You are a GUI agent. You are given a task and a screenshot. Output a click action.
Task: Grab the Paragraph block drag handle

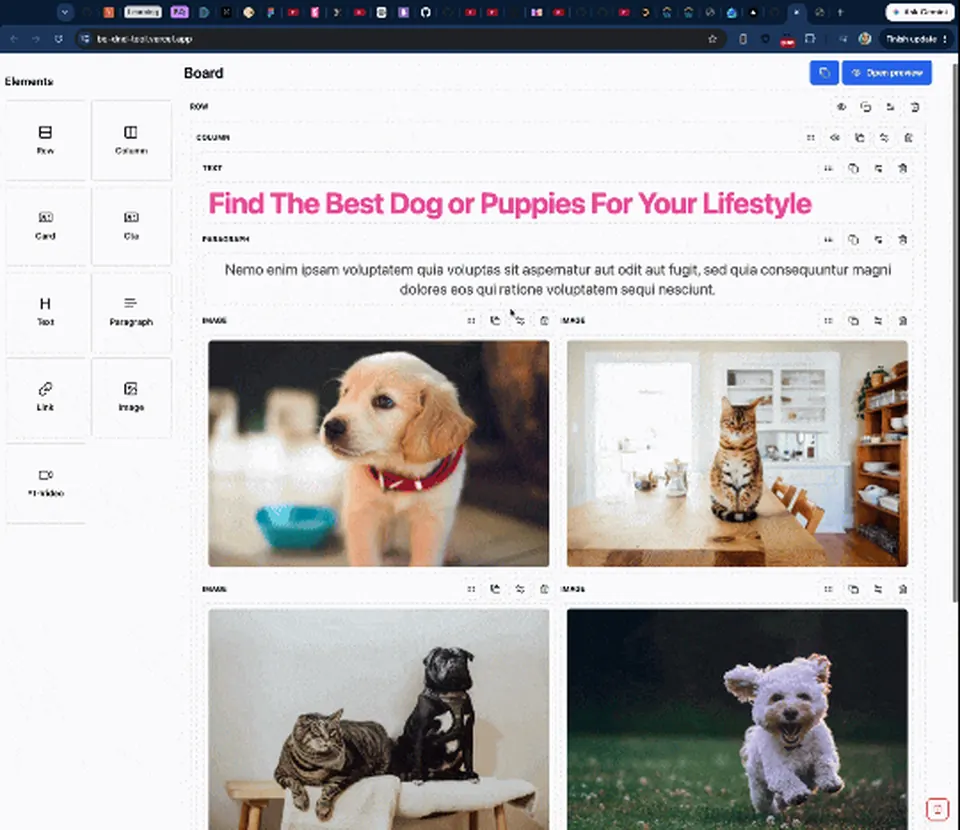click(828, 239)
